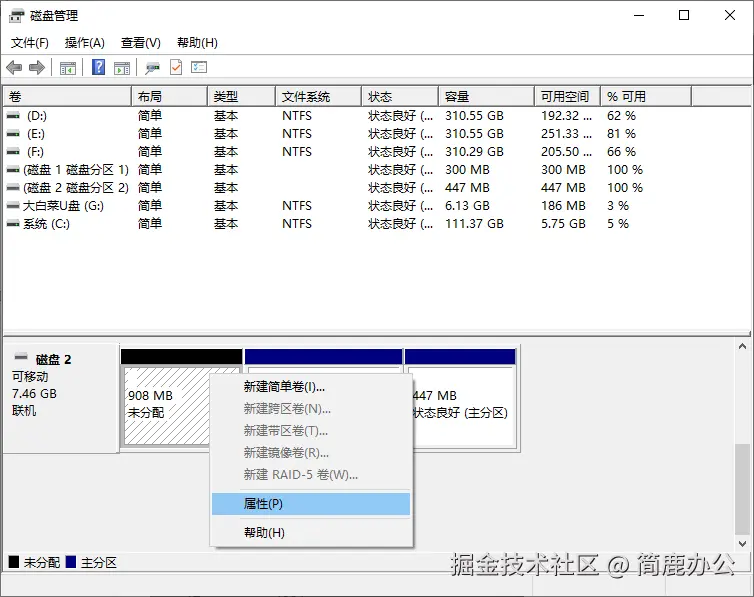Sort by the 布局 column header
Screen dimensions: 754x597
tap(169, 97)
